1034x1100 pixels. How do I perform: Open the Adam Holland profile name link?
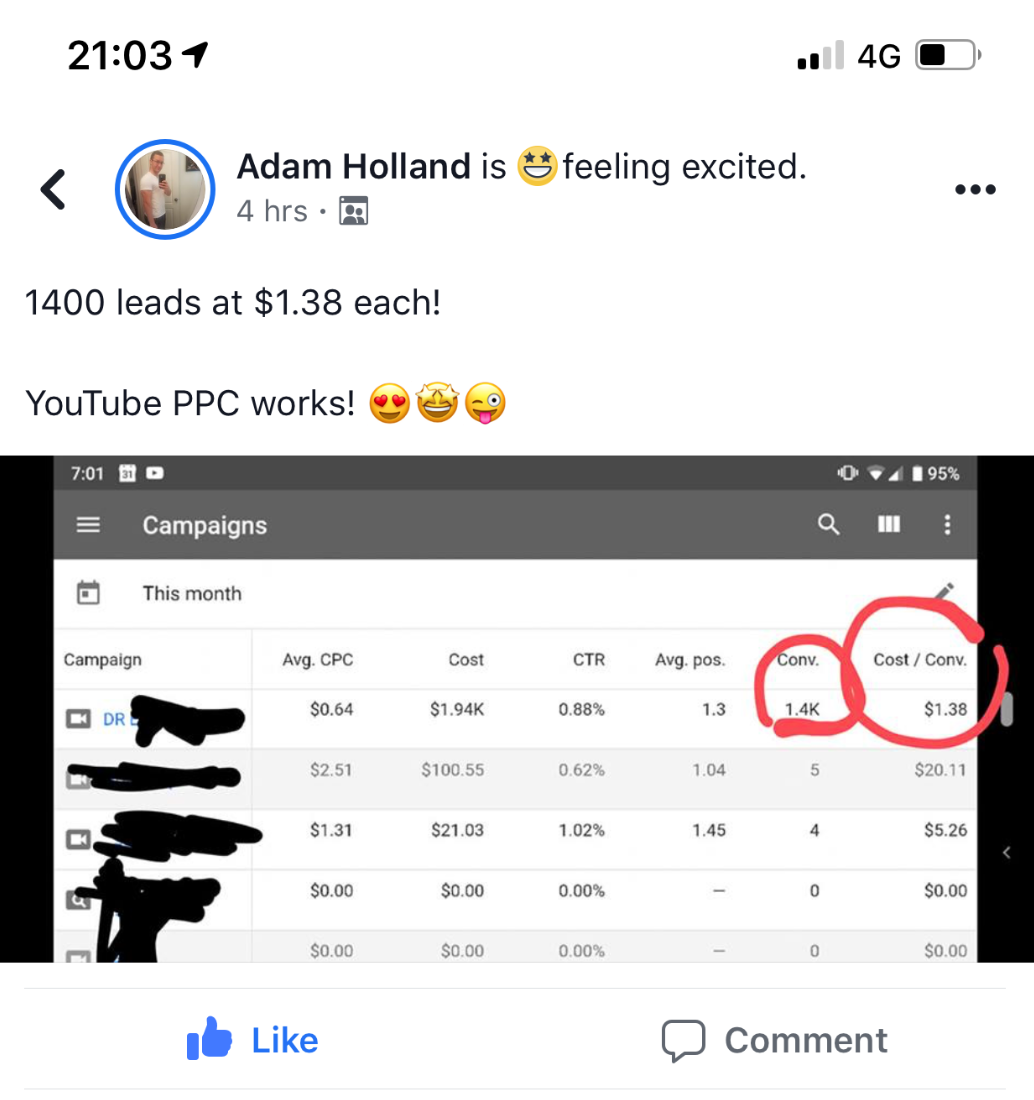point(354,167)
